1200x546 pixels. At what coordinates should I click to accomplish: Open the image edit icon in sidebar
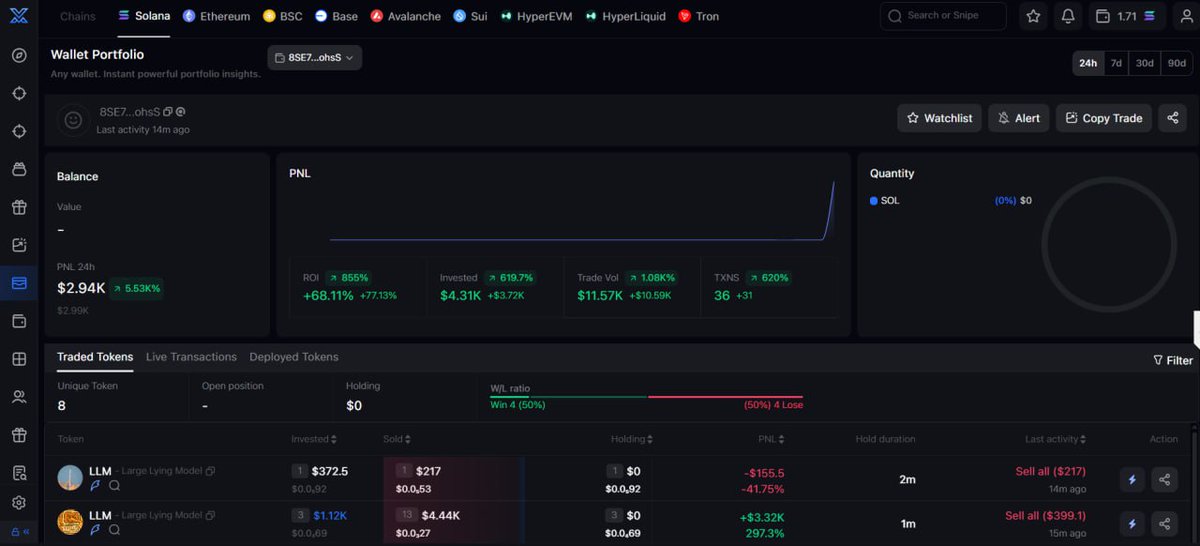(x=19, y=245)
